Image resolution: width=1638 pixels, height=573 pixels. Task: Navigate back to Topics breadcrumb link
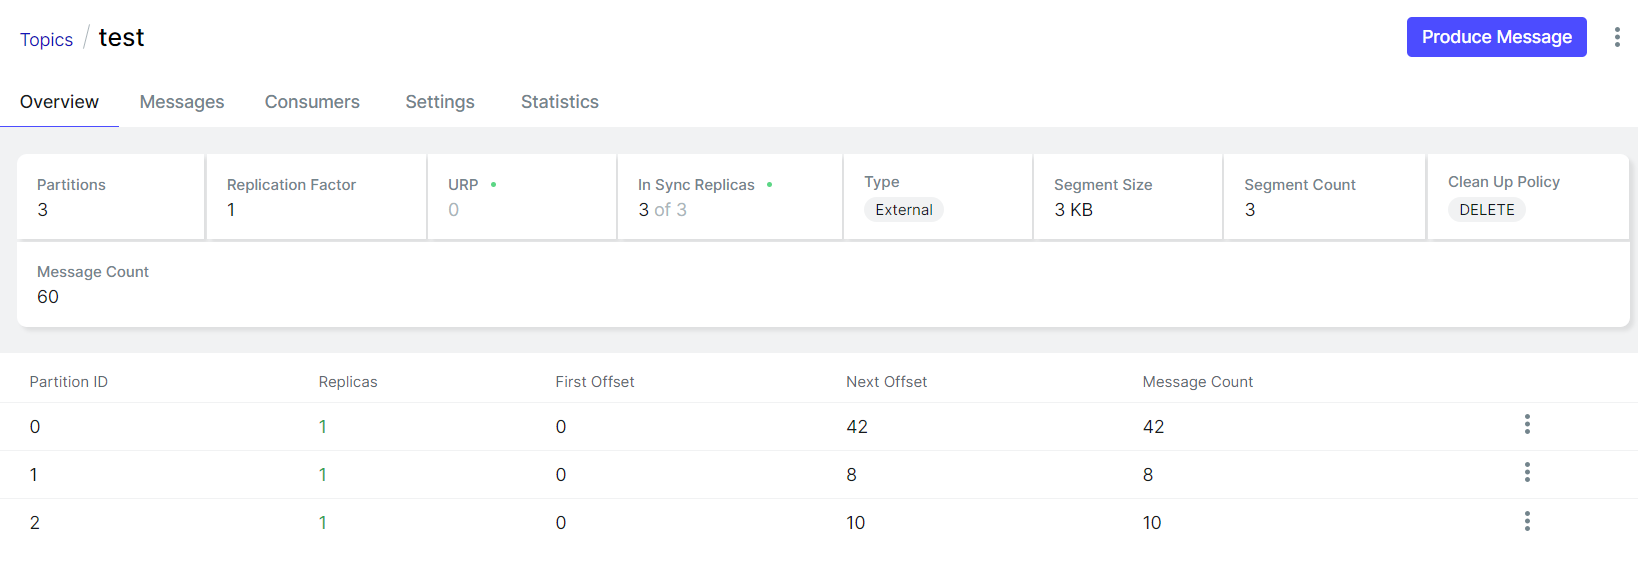click(x=46, y=40)
